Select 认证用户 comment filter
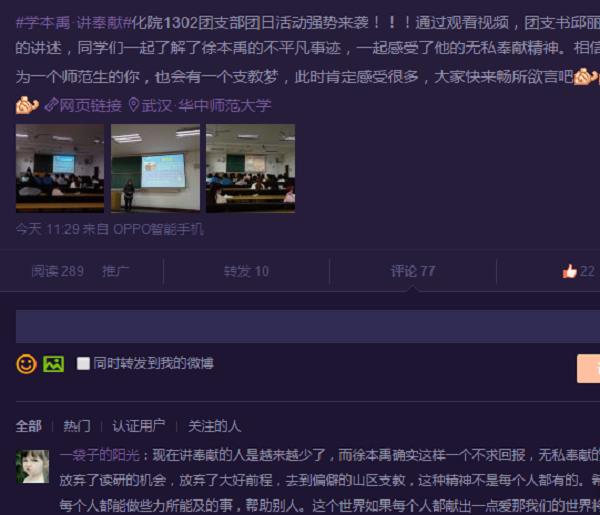 point(138,425)
